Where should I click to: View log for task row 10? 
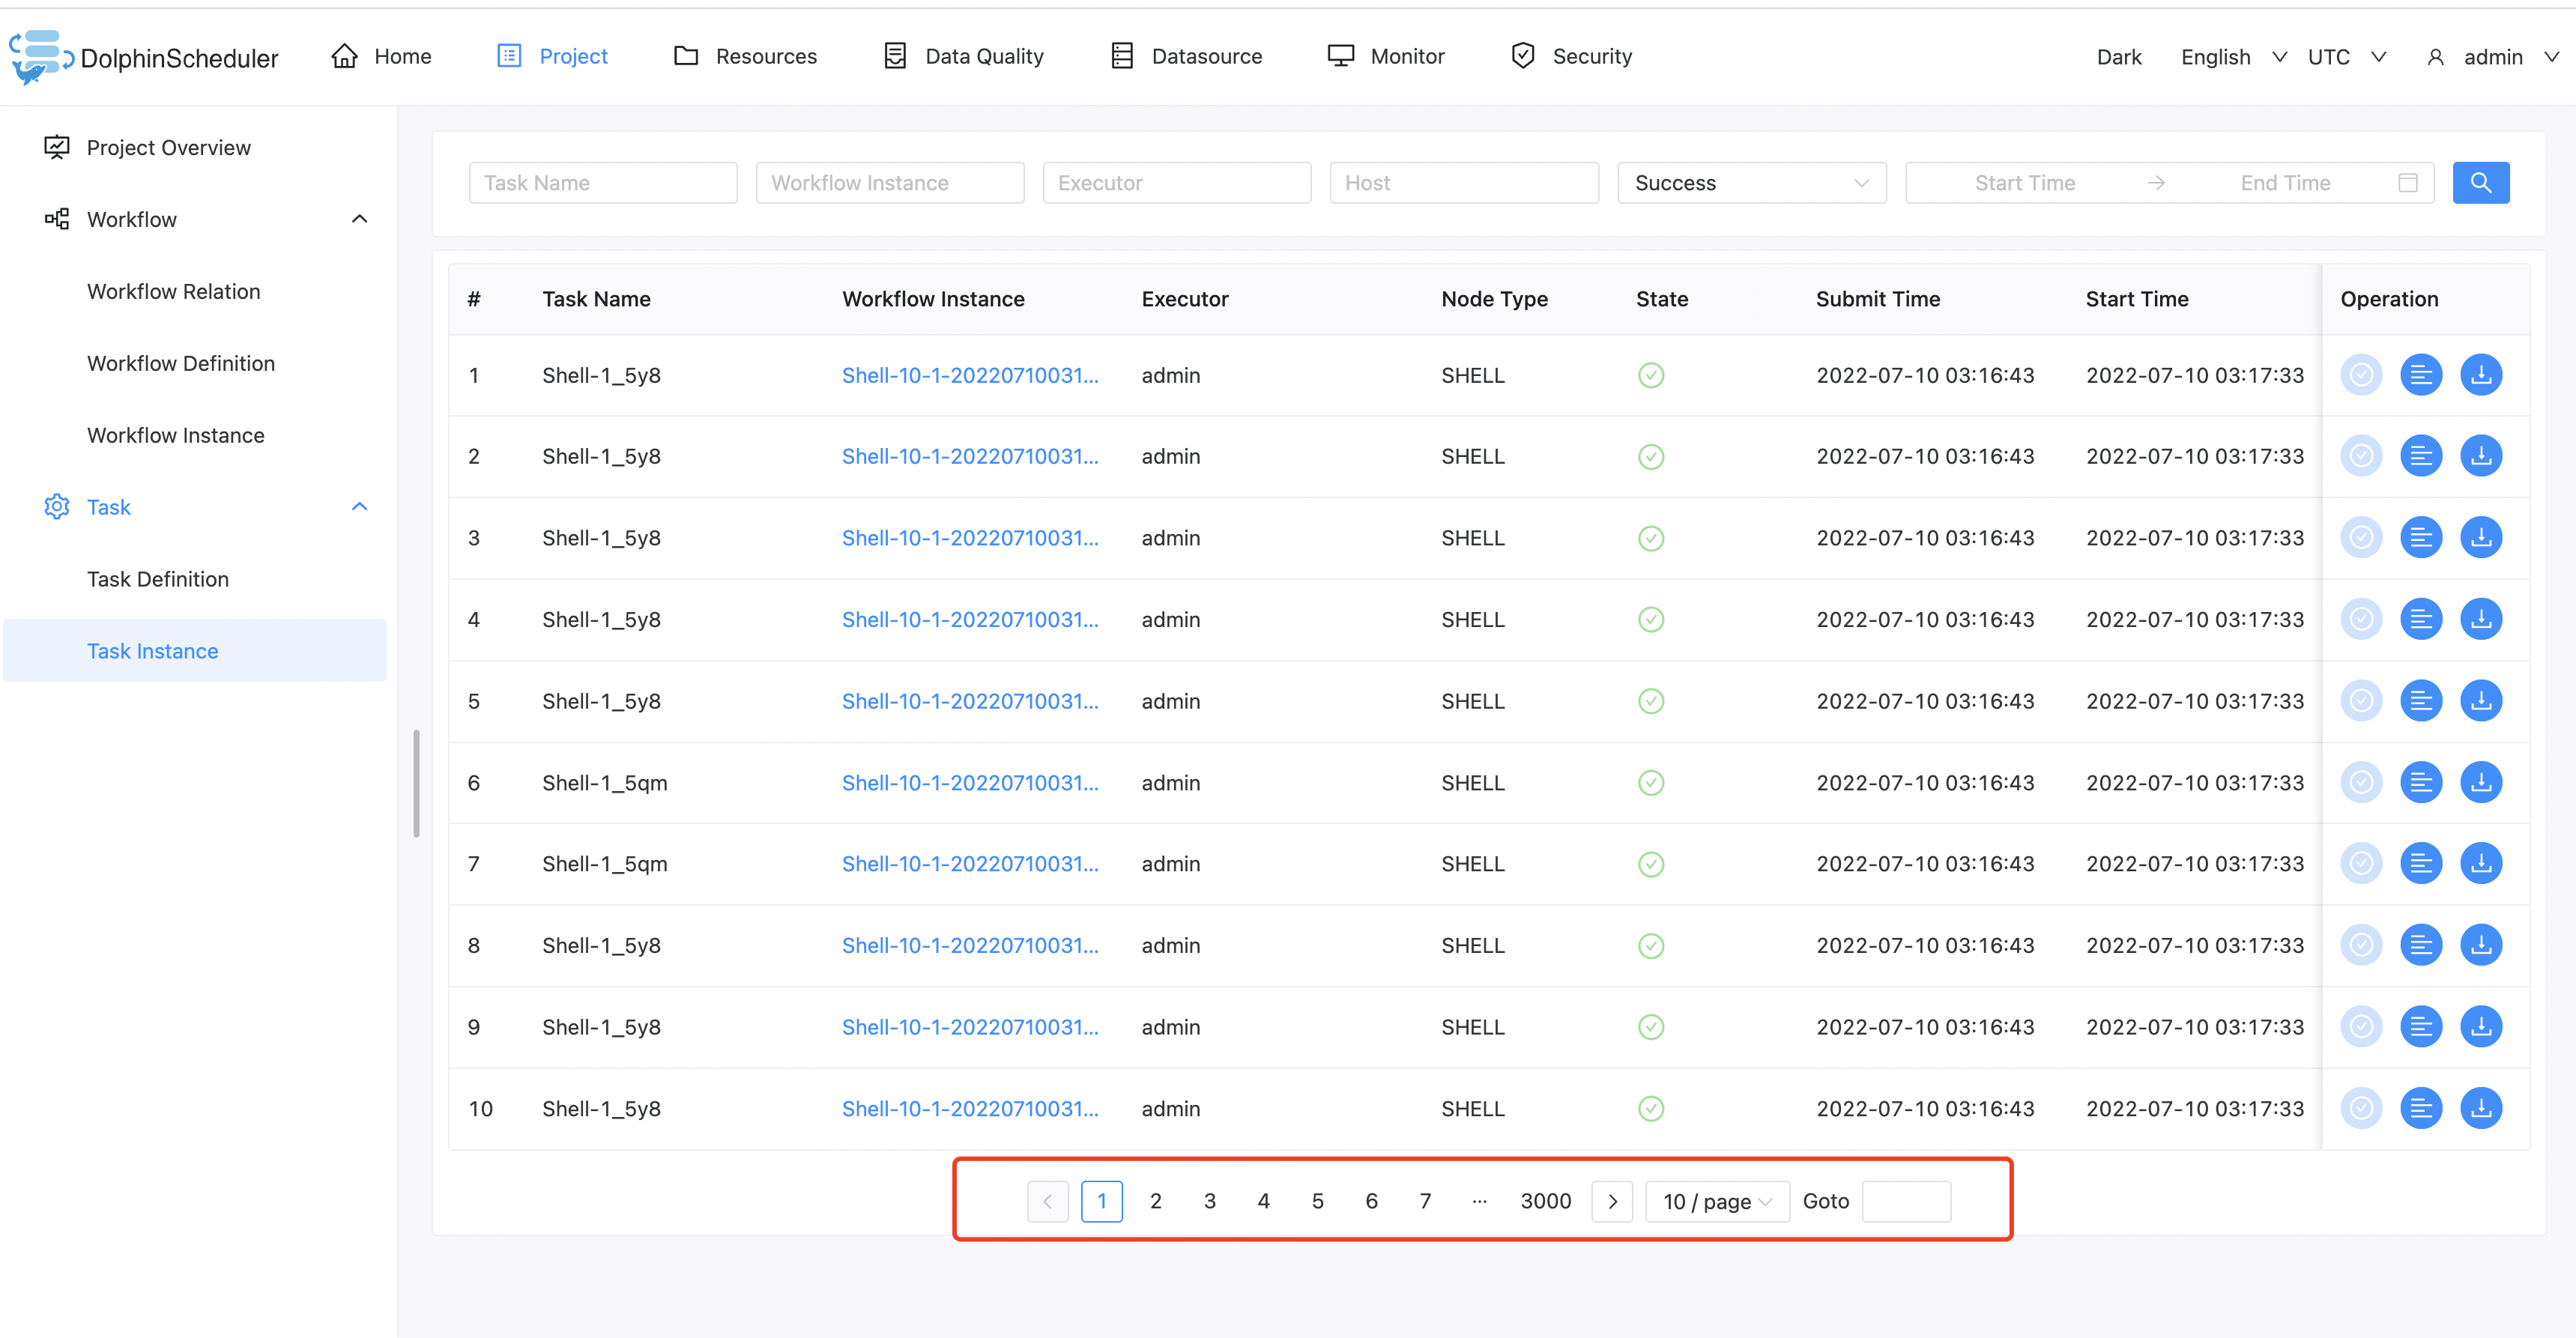pos(2420,1108)
